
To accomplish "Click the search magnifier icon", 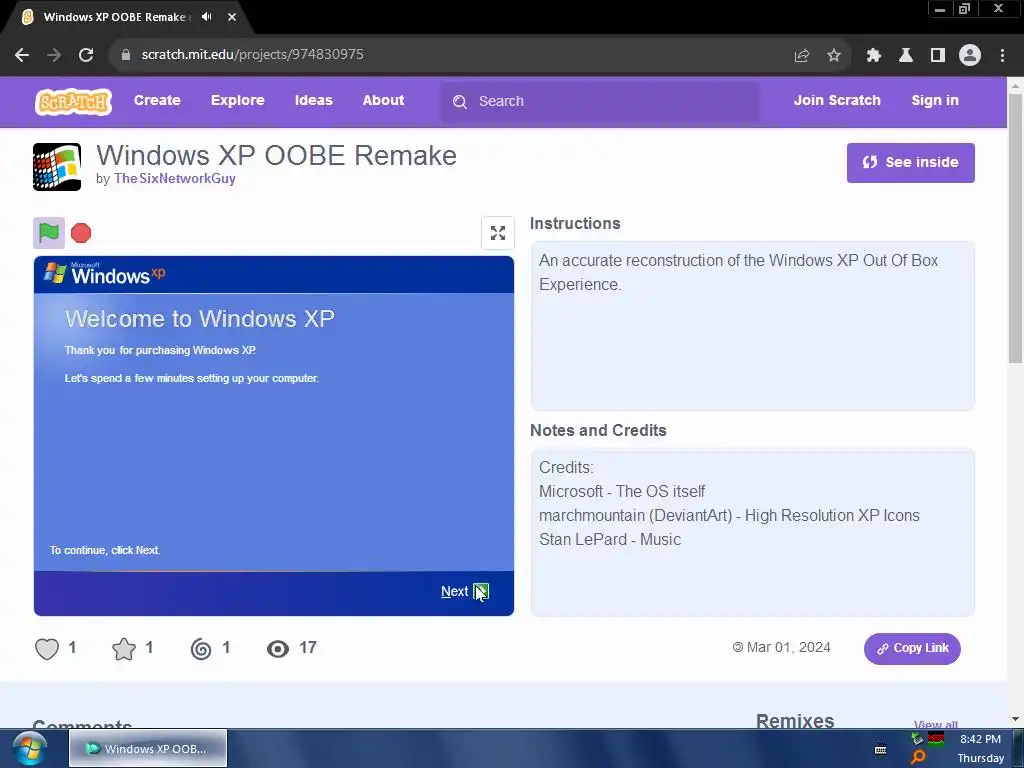I will coord(460,102).
